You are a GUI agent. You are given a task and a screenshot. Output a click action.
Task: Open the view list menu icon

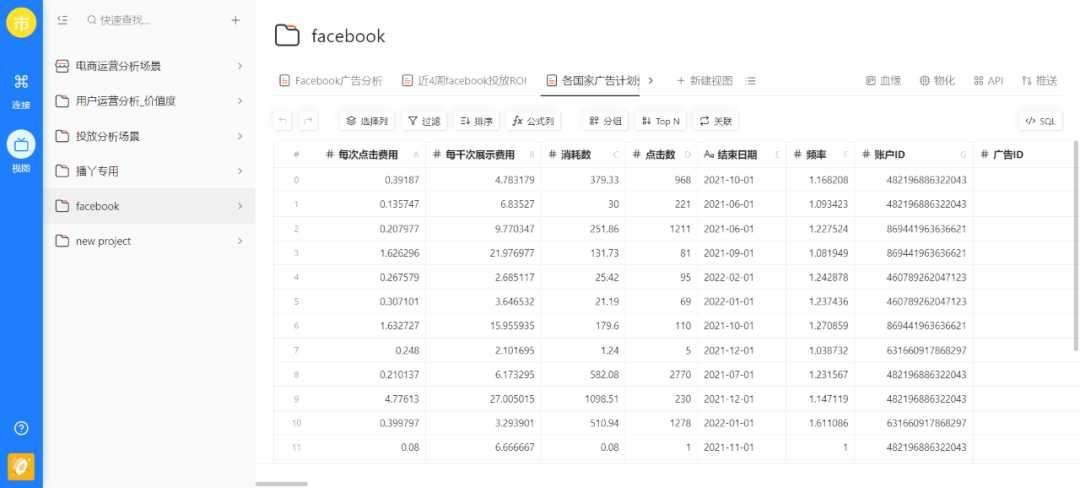click(x=751, y=81)
